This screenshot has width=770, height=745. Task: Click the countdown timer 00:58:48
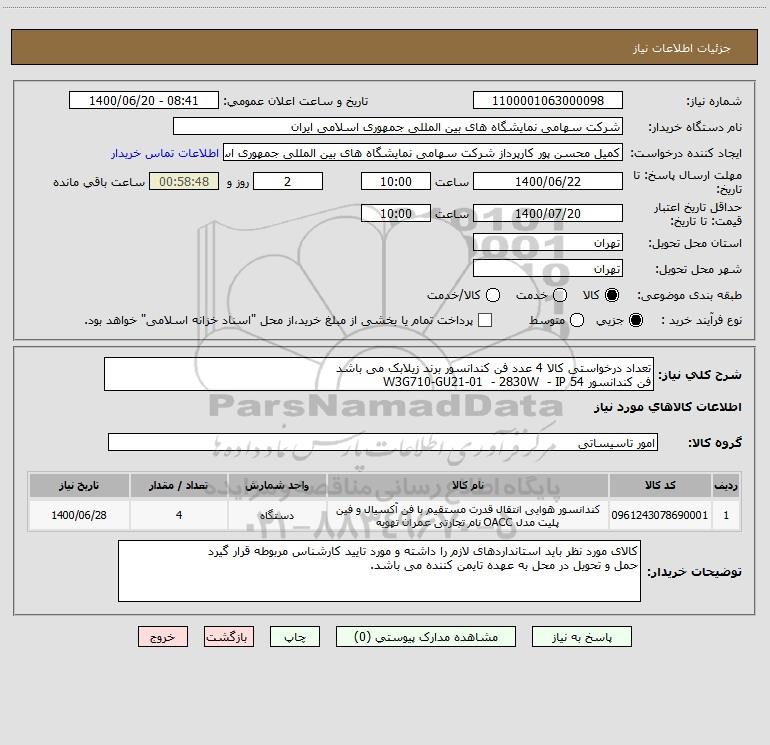tap(184, 181)
